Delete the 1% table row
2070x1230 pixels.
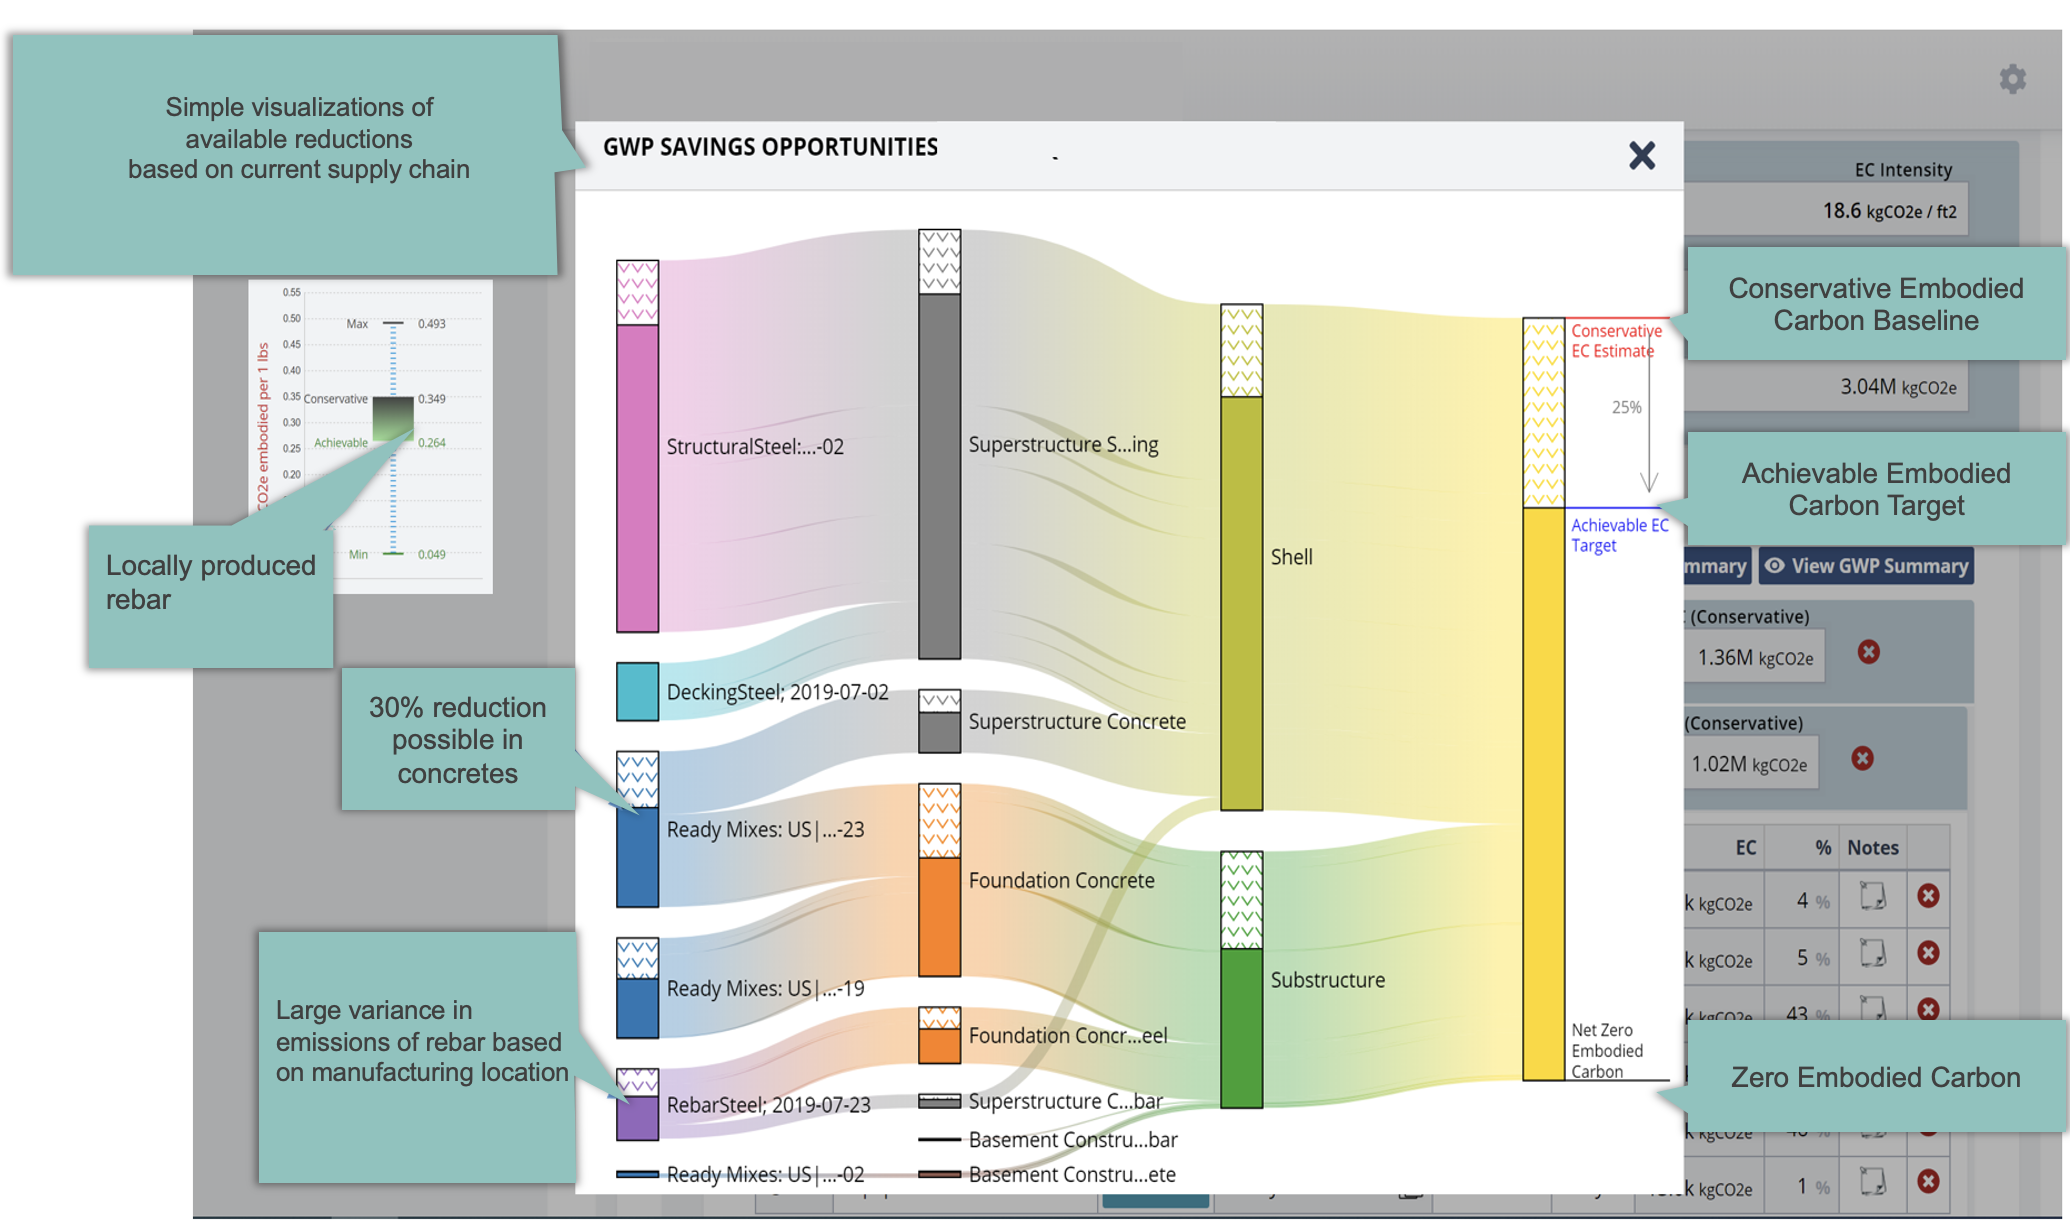1928,1182
